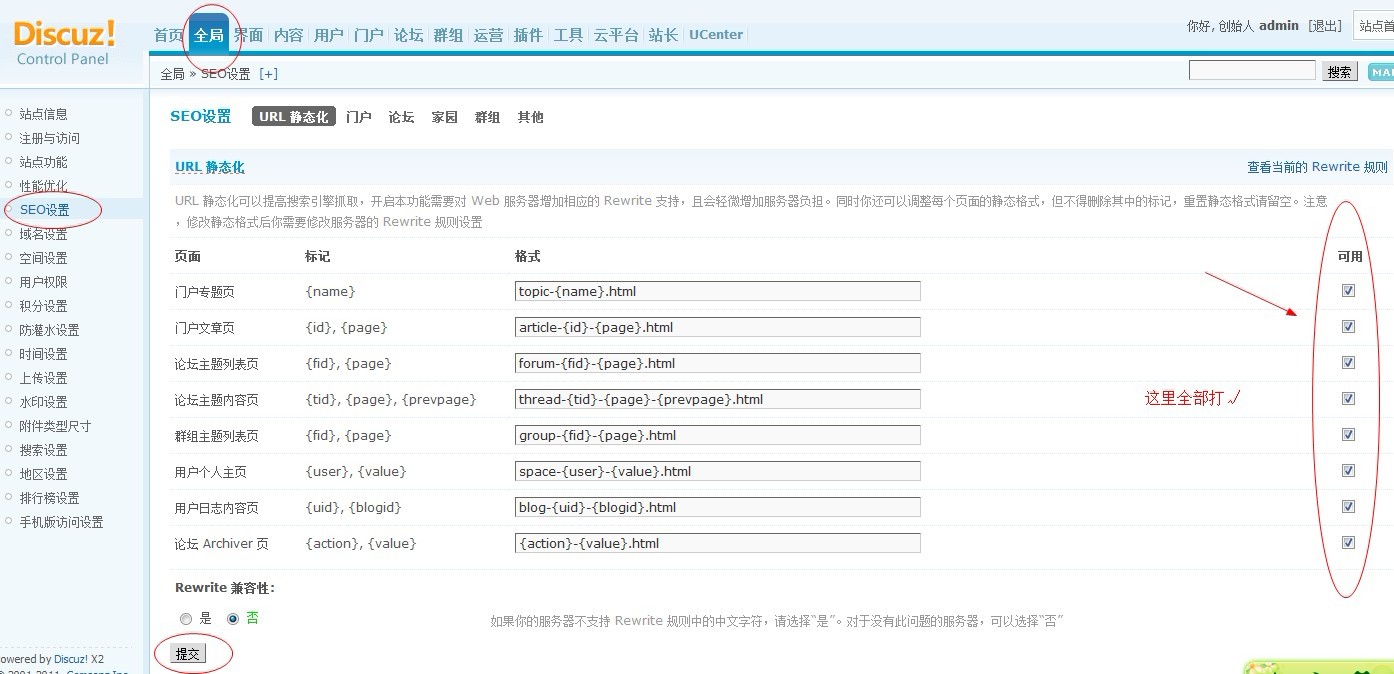Open 站点信息 in the left sidebar
The height and width of the screenshot is (674, 1394).
point(44,114)
